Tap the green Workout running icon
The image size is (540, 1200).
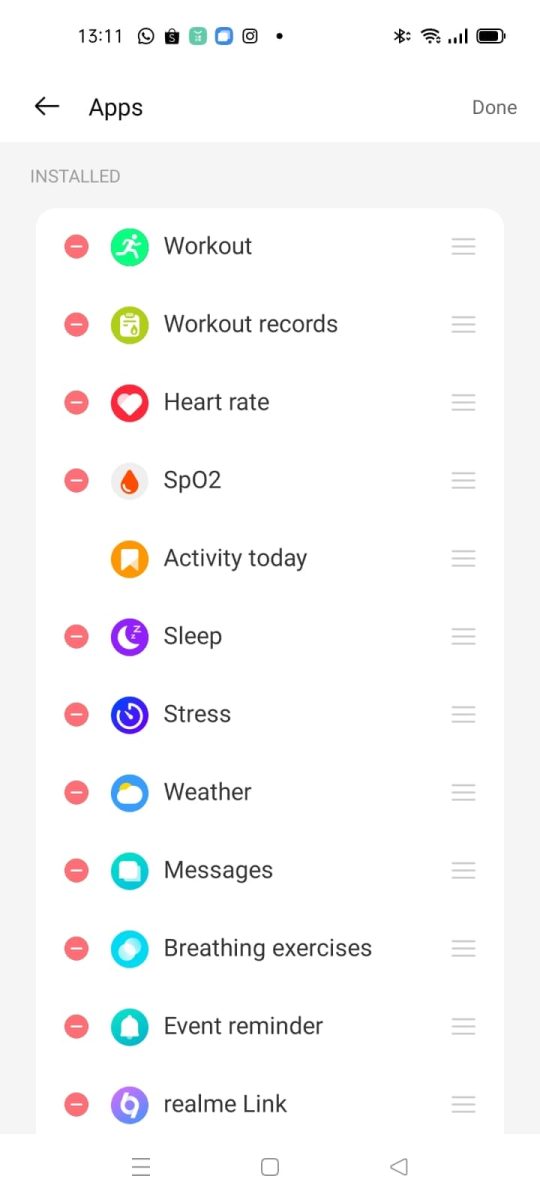[129, 246]
